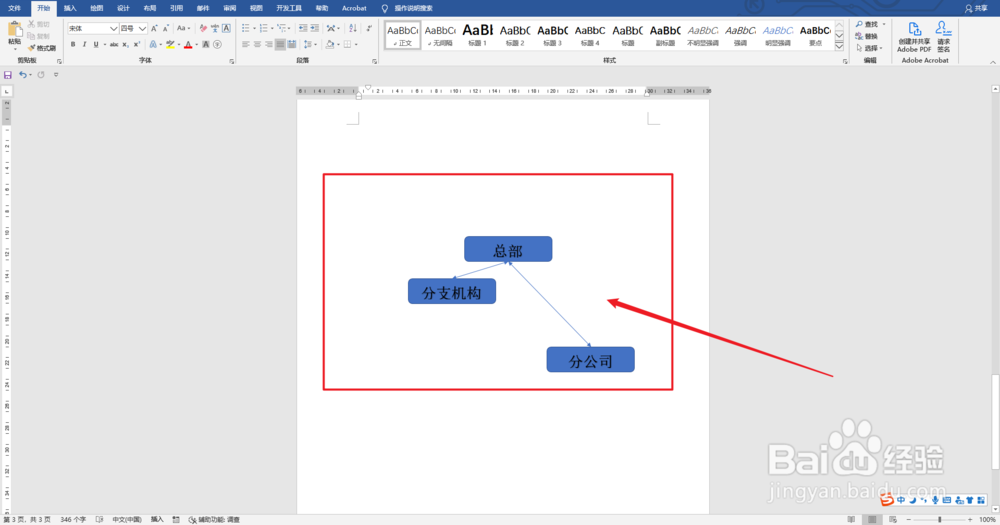Toggle Justify paragraph alignment
1000x525 pixels.
280,45
